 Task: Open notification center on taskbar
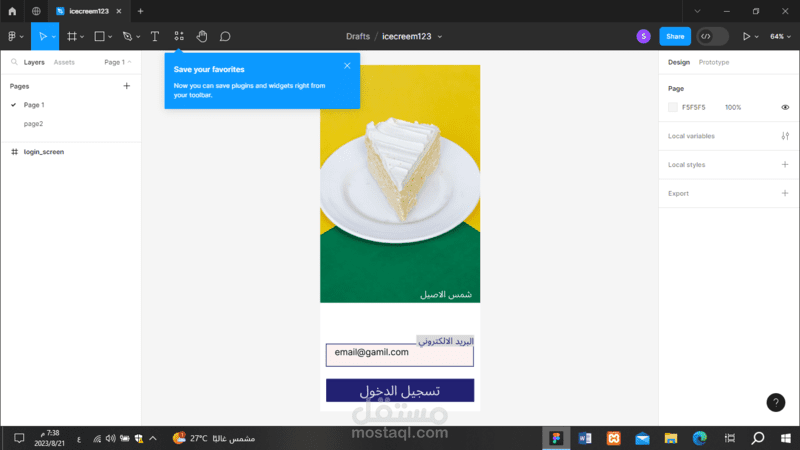coord(19,438)
